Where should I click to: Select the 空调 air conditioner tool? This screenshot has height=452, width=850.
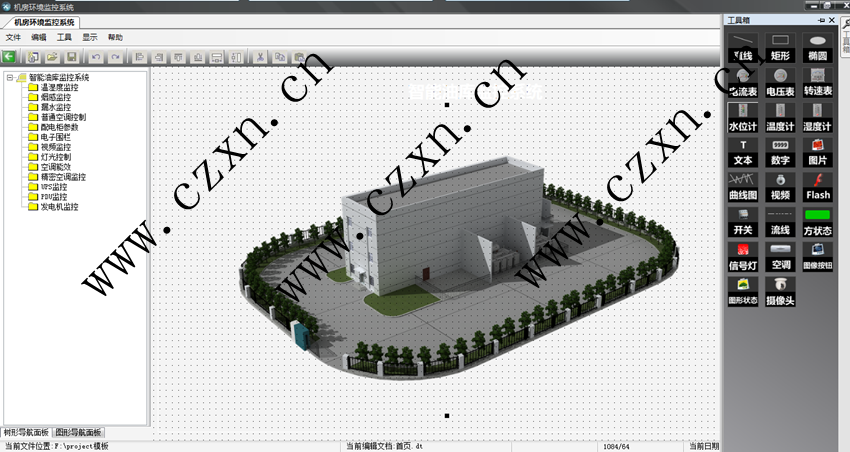click(x=780, y=257)
